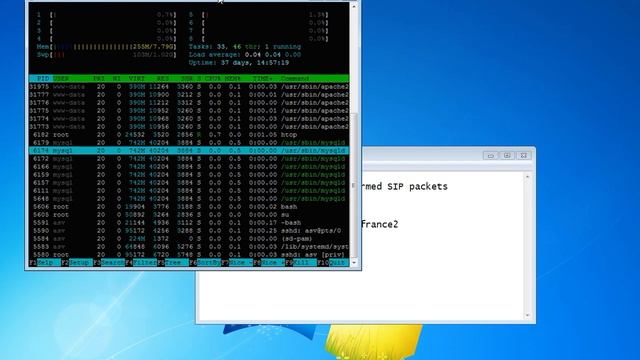Select mysqld process row with PID 6172

[x=189, y=158]
